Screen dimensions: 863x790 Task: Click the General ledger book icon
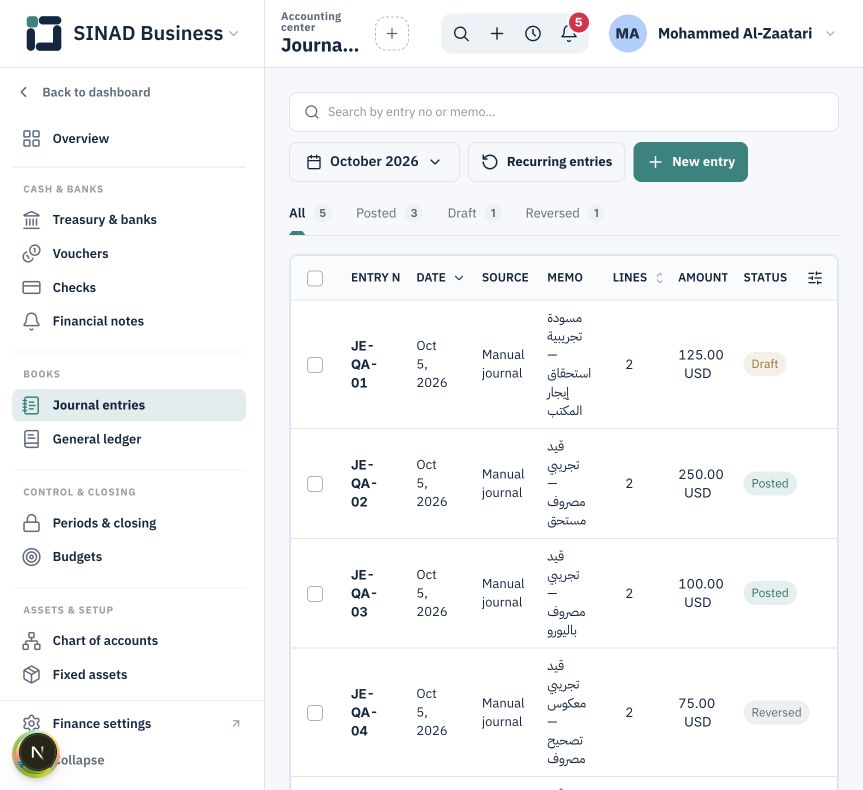click(x=31, y=439)
